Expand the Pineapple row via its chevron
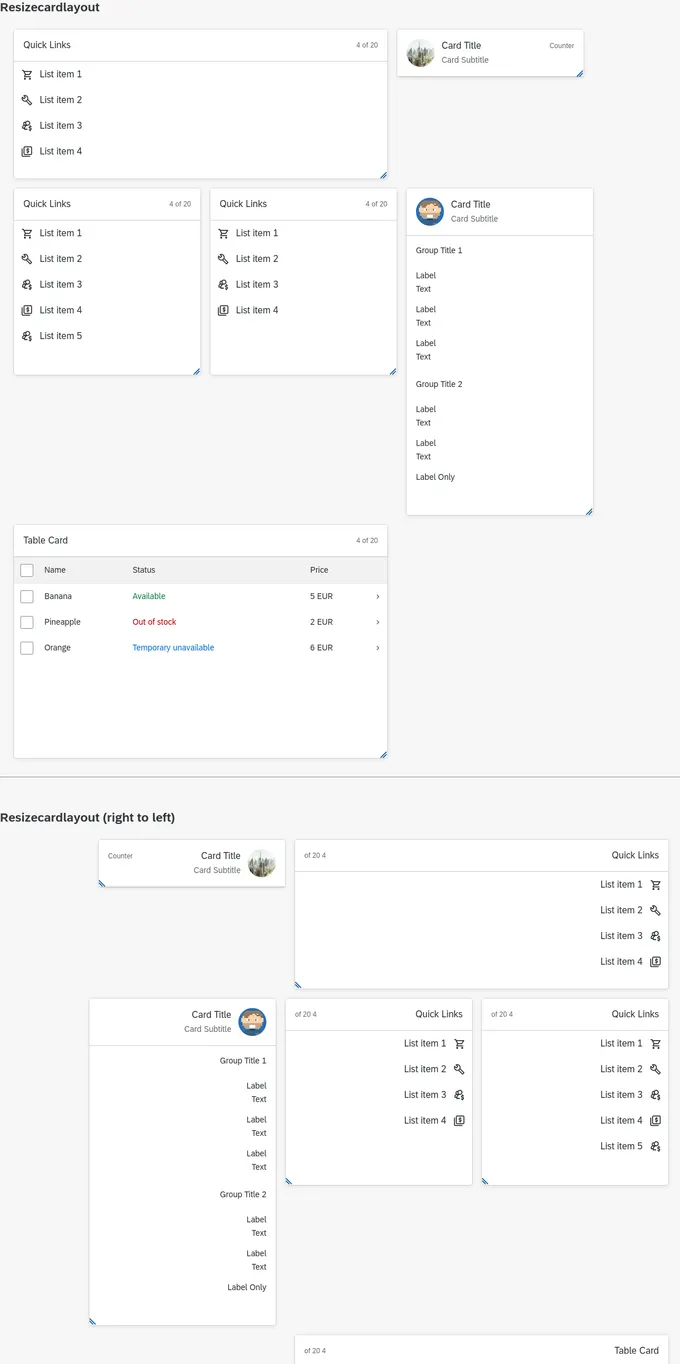The height and width of the screenshot is (1364, 680). pos(377,622)
